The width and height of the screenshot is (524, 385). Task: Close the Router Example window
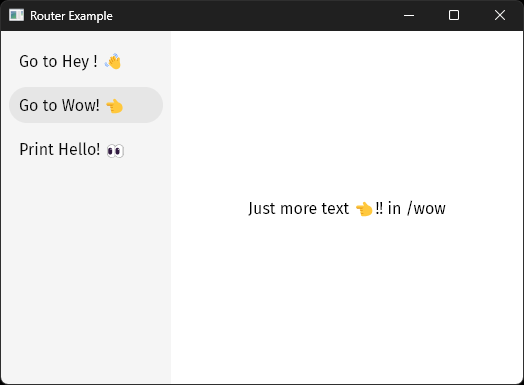pos(500,15)
